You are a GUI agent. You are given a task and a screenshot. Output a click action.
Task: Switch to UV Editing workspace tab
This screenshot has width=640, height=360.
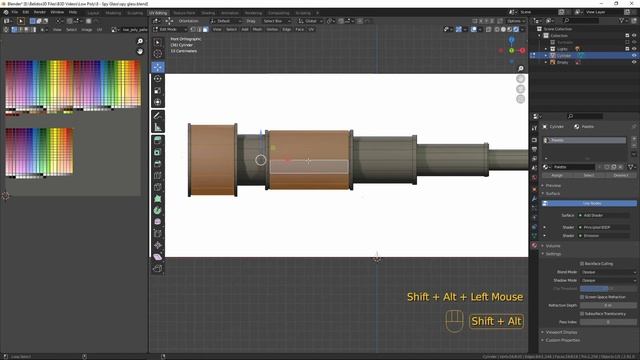coord(158,13)
